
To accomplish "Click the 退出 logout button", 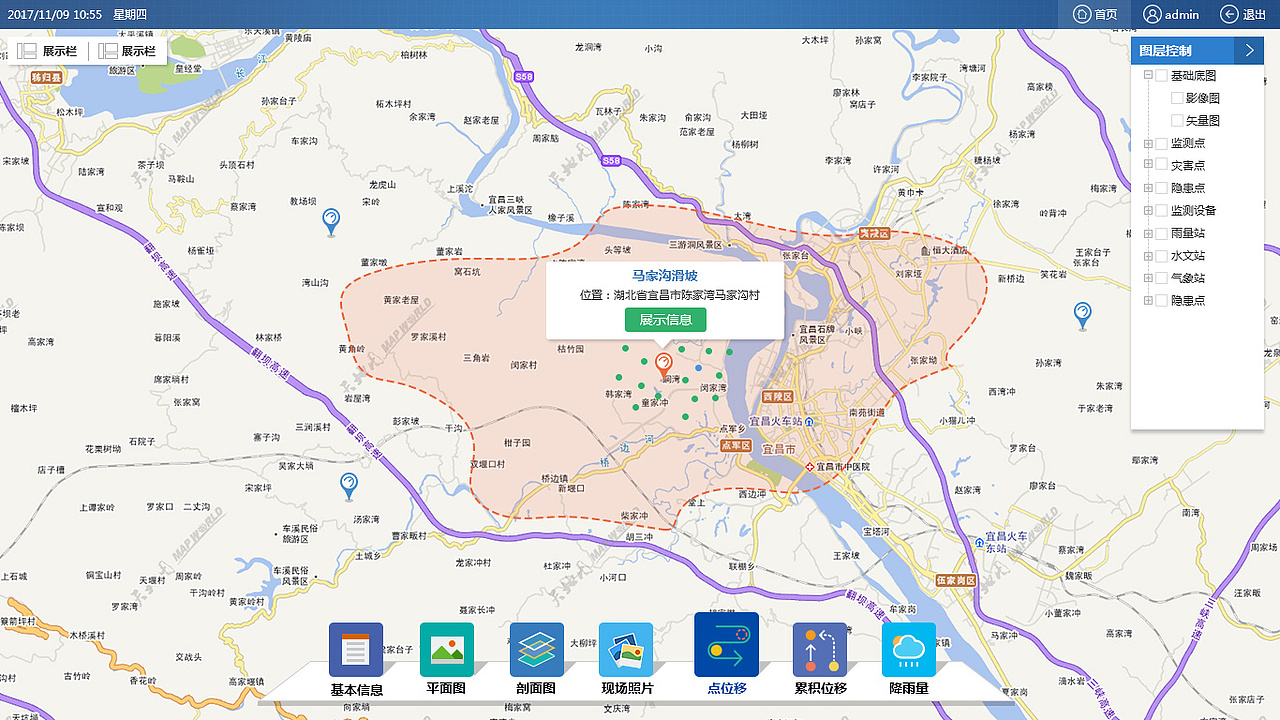I will click(x=1243, y=14).
